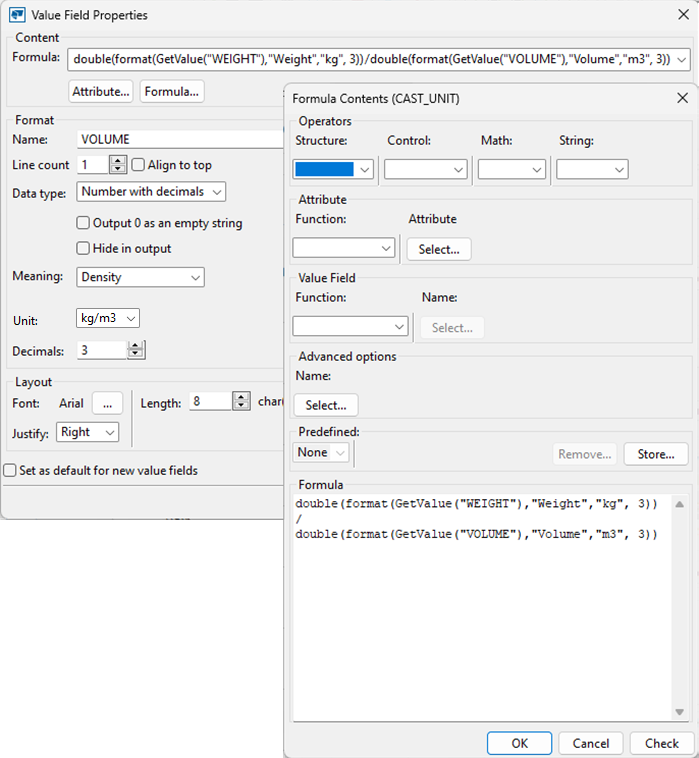Click the Attribute... button under Formula

tap(101, 92)
